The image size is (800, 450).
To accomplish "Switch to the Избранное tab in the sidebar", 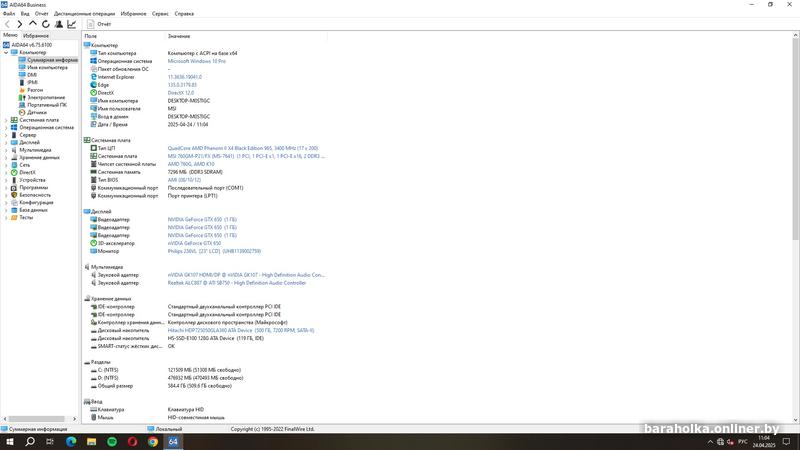I will 36,36.
